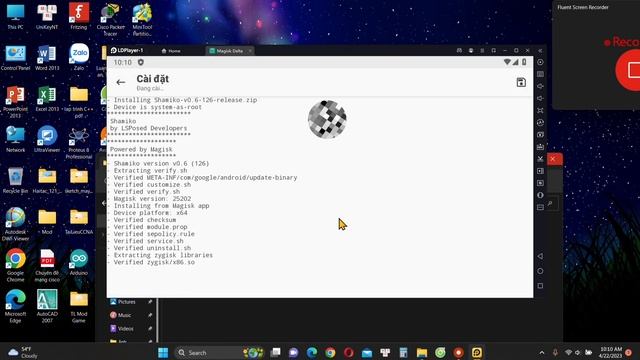Select the Network desktop icon
The width and height of the screenshot is (640, 360).
[x=15, y=140]
